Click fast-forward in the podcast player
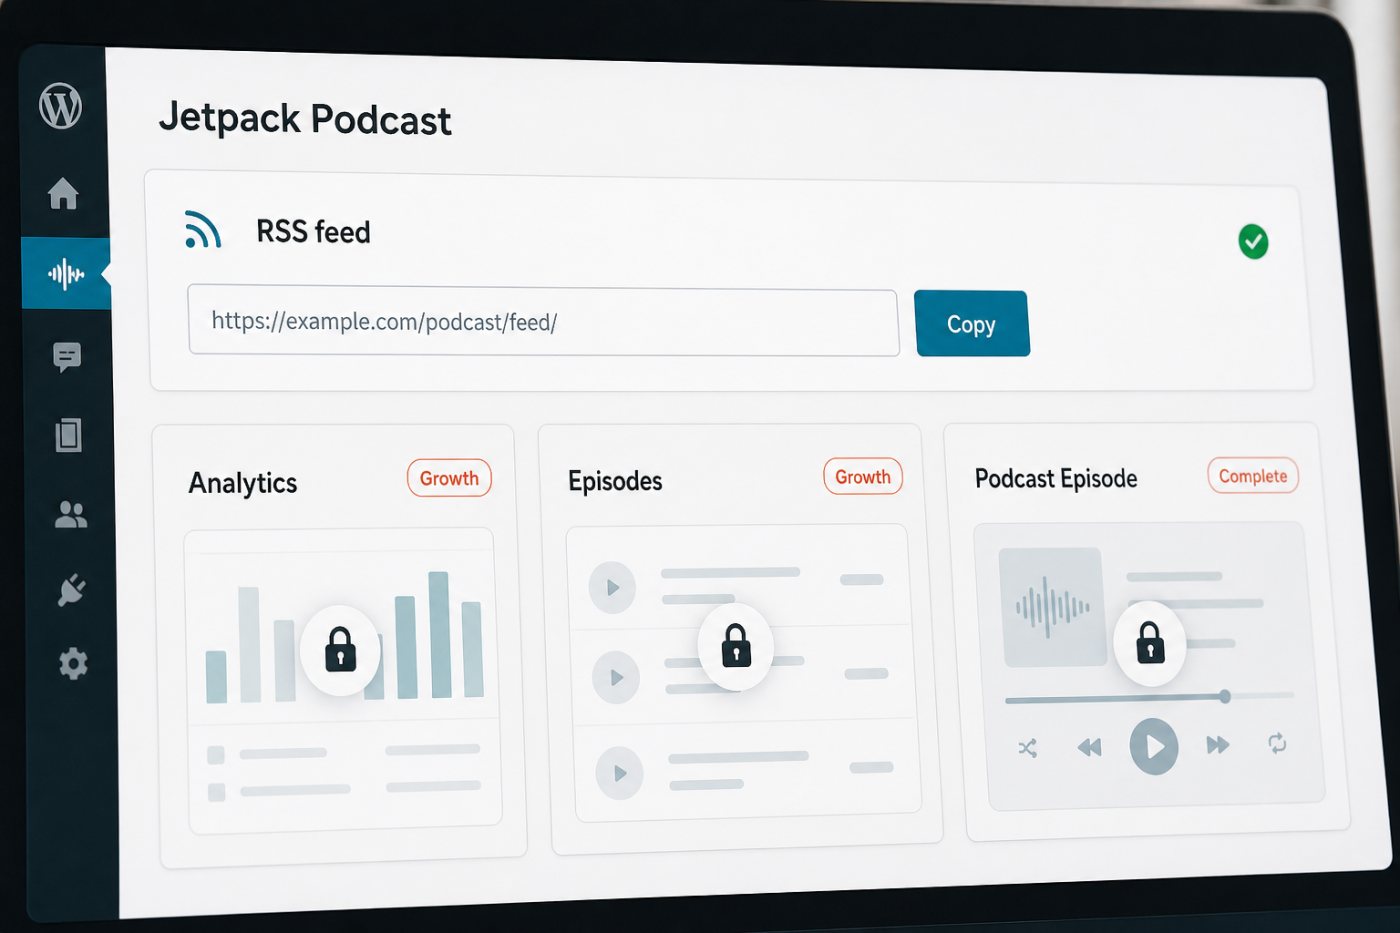The height and width of the screenshot is (933, 1400). 1217,744
